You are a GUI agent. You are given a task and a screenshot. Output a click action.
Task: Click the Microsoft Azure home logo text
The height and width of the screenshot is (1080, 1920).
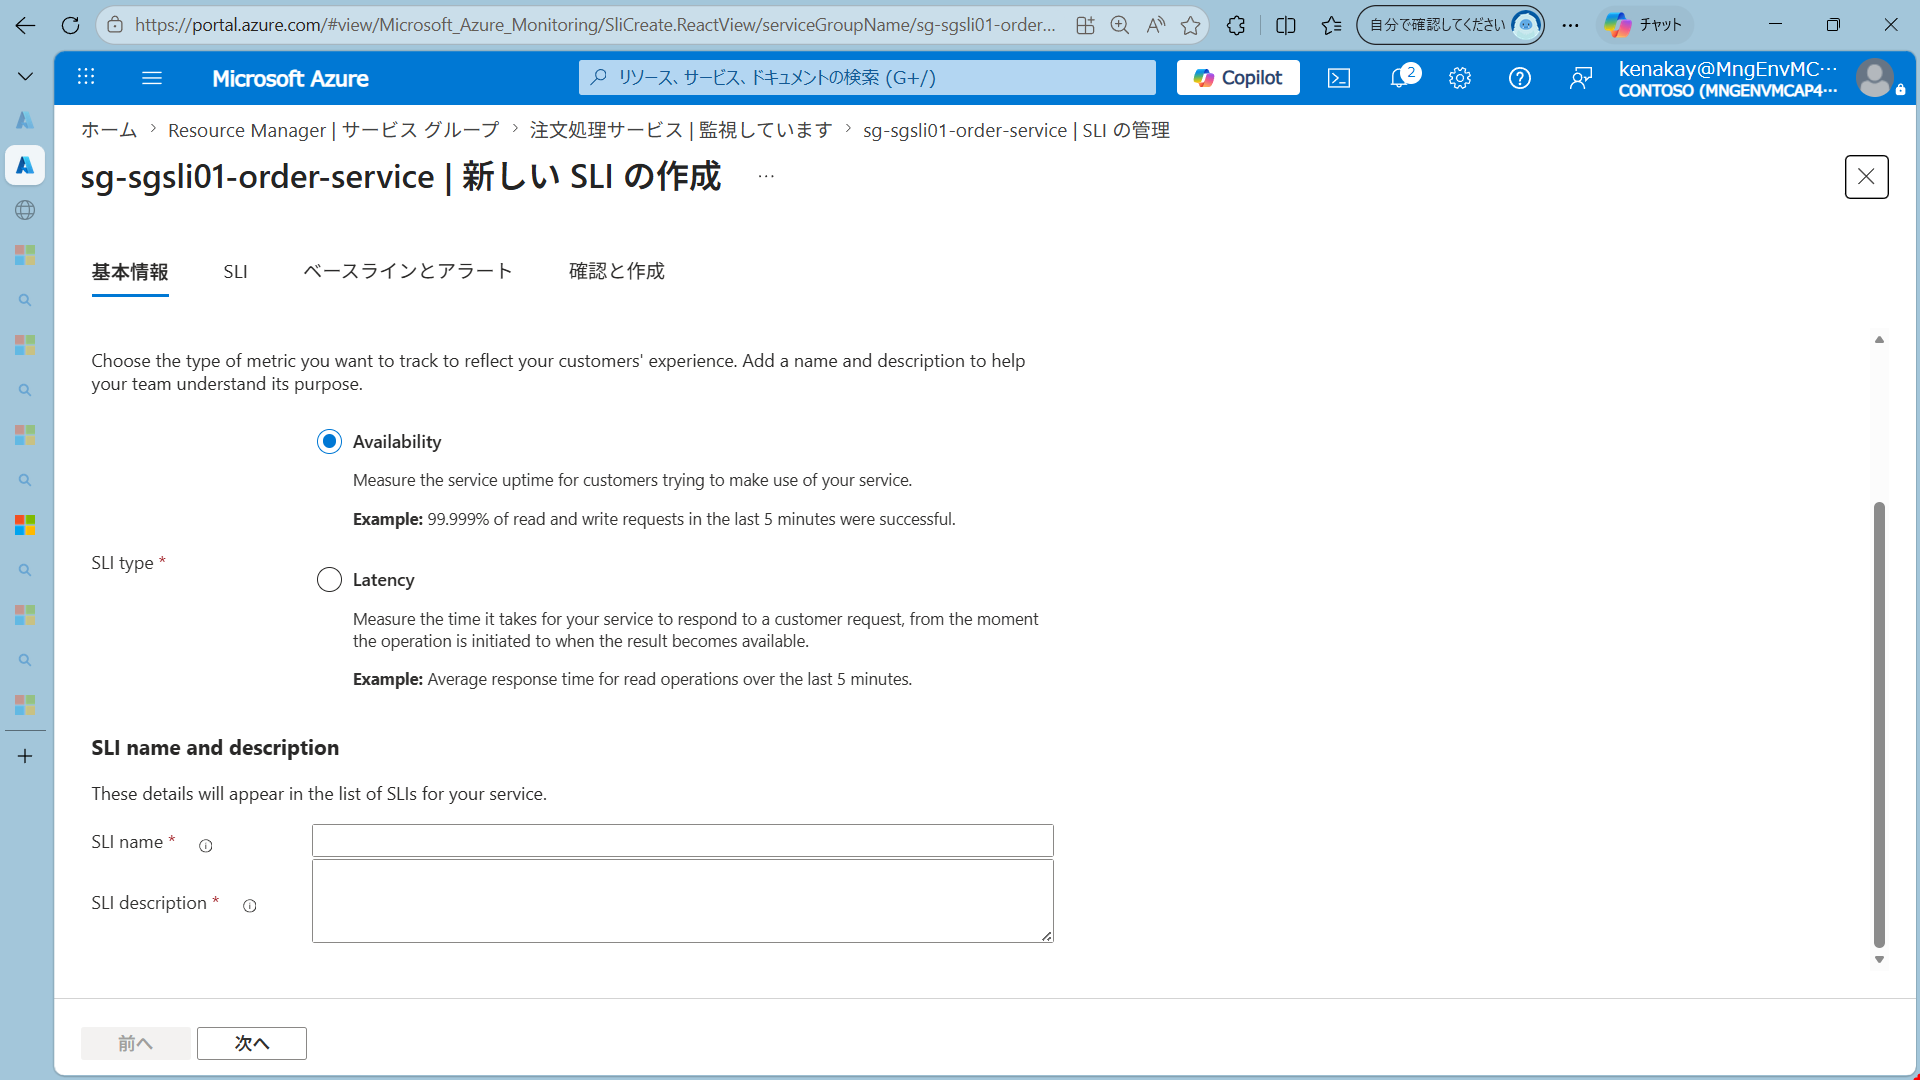pos(290,78)
